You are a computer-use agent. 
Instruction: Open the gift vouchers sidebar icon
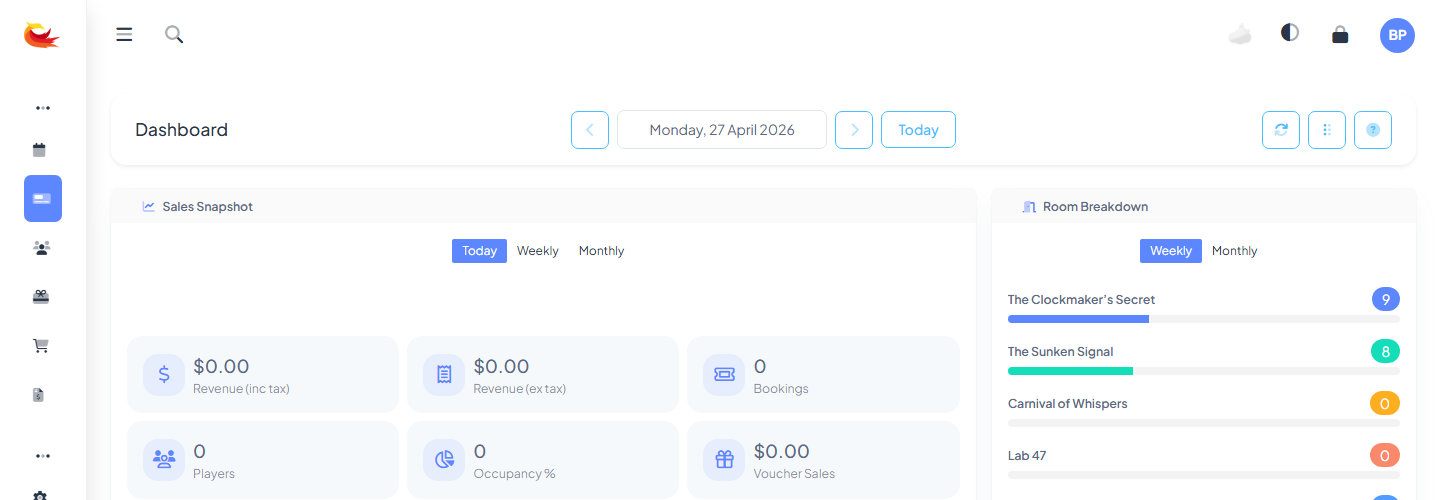tap(41, 296)
